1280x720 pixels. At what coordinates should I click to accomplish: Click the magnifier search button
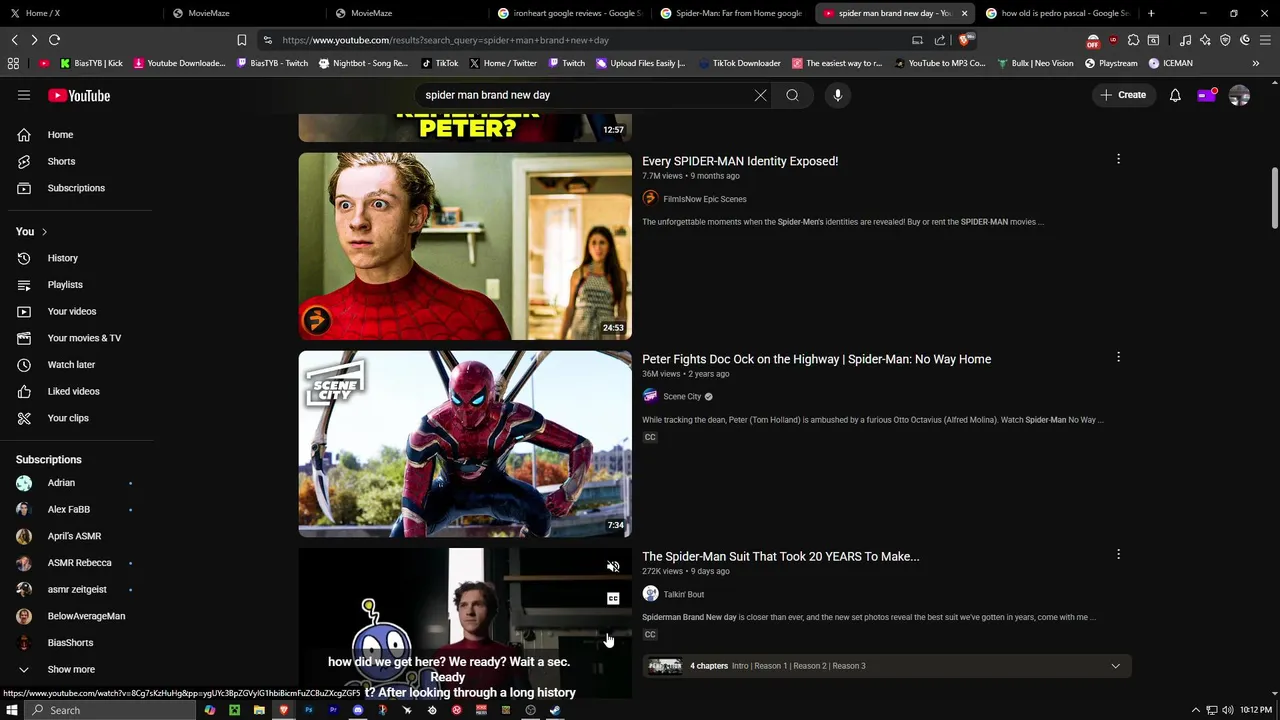pos(792,95)
